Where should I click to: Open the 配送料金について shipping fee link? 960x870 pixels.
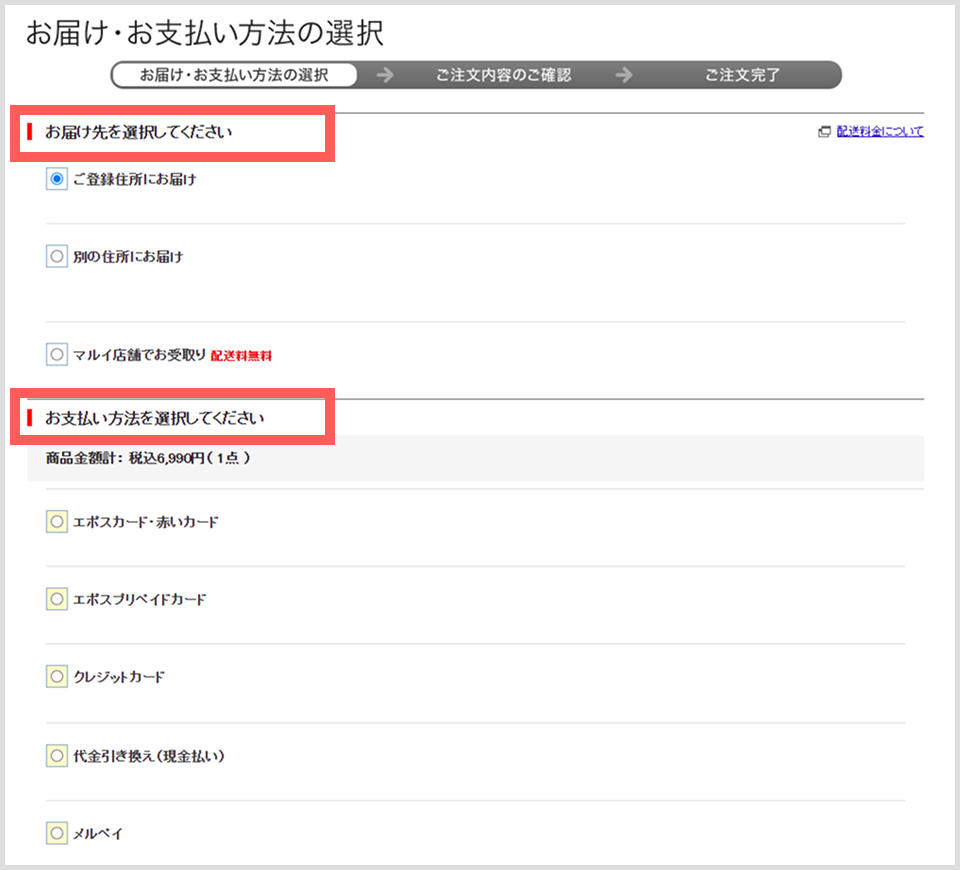pos(879,131)
